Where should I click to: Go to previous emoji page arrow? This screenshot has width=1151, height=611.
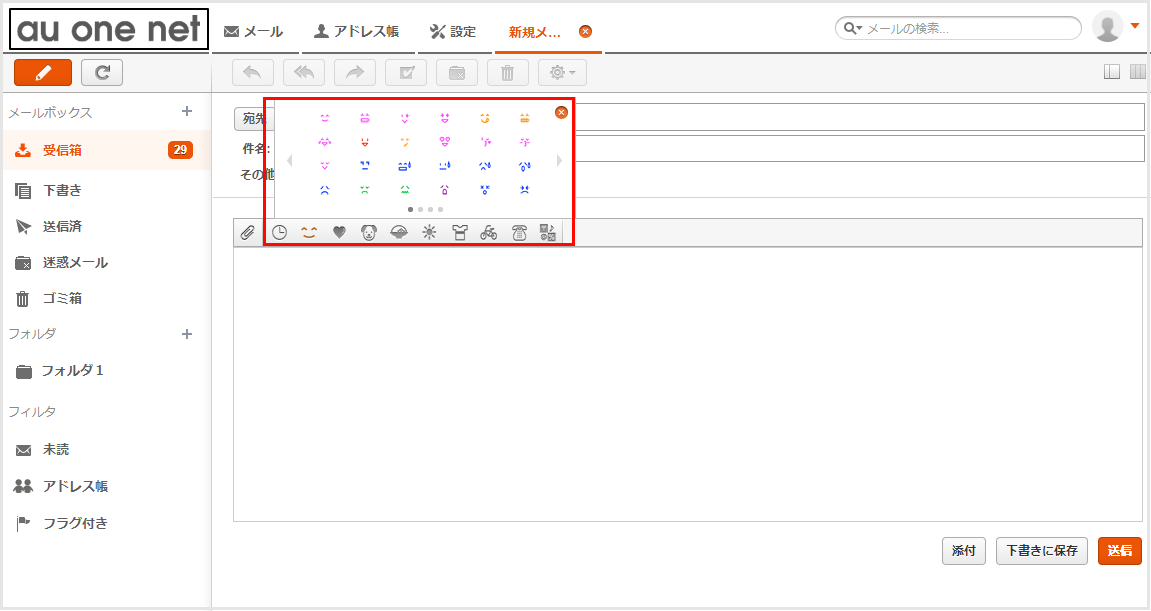289,160
